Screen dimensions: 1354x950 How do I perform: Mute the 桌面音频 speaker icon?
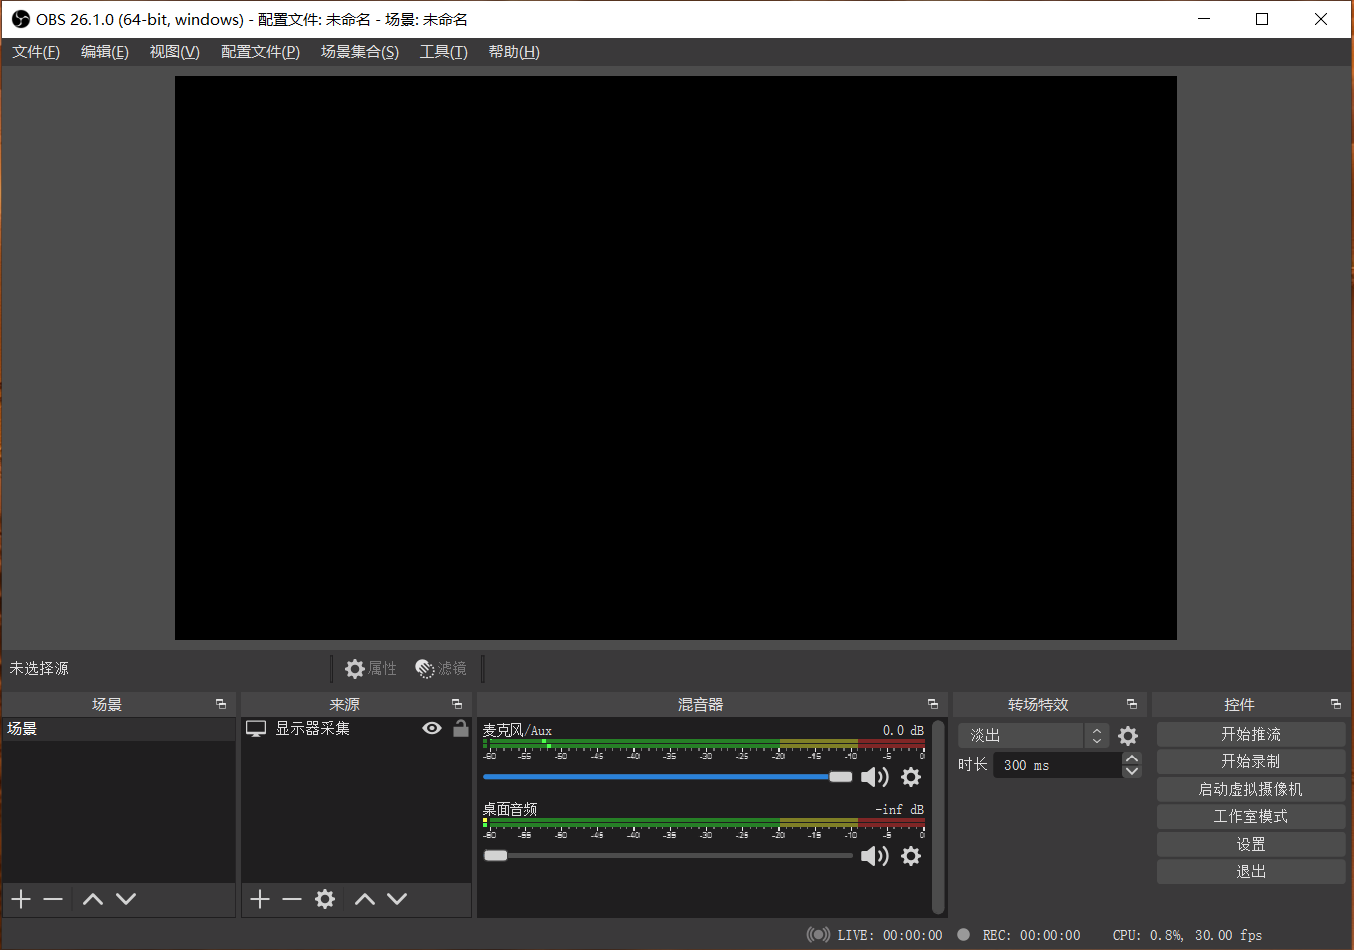tap(875, 856)
